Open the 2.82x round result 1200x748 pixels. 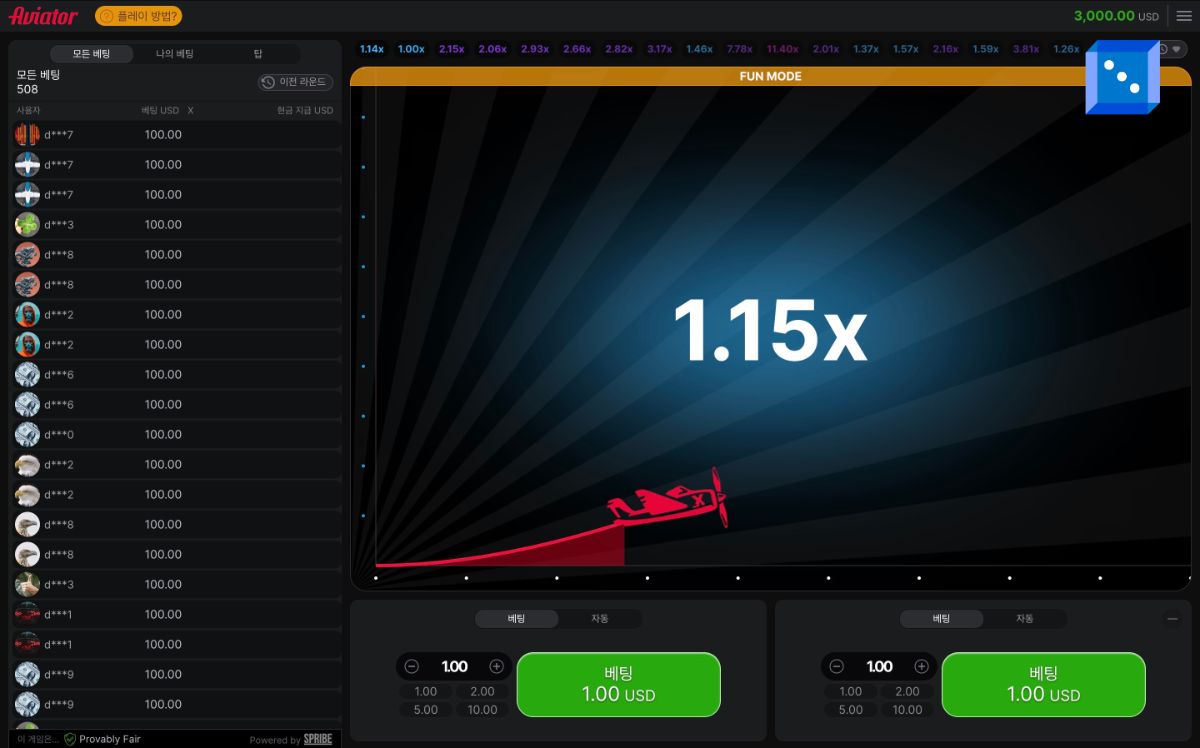619,49
